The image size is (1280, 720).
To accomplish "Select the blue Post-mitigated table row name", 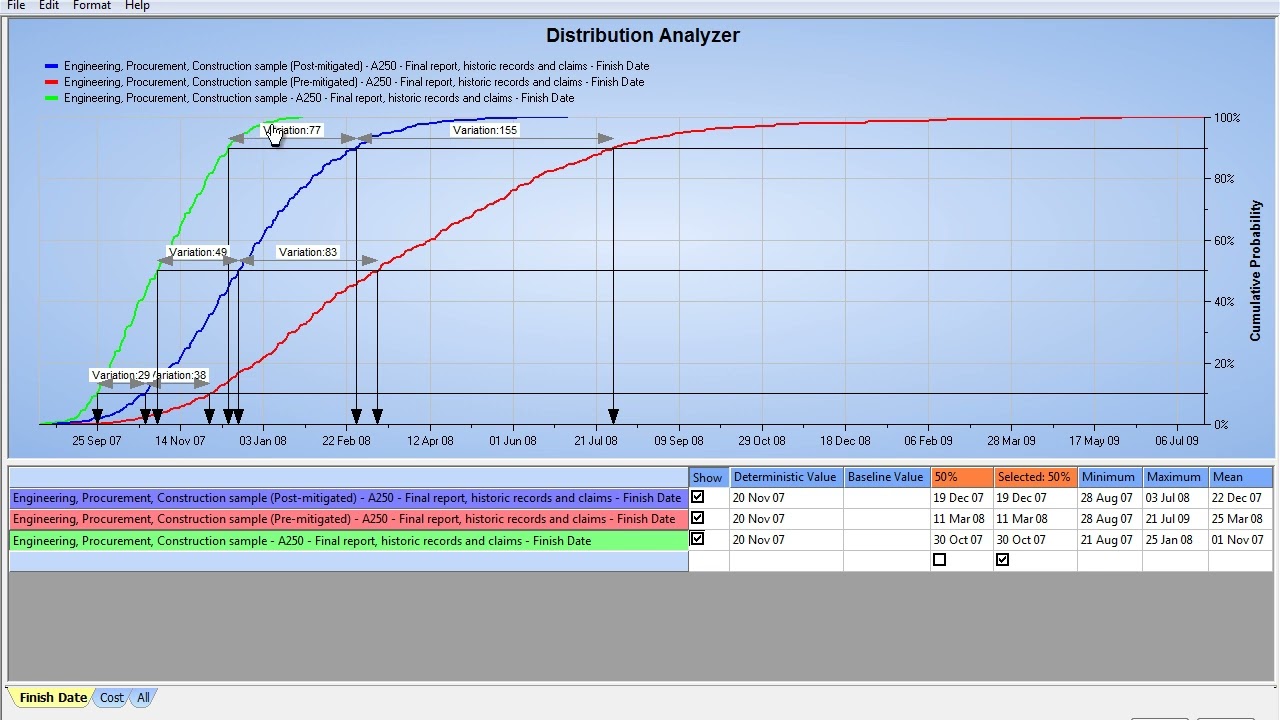I will click(x=349, y=498).
